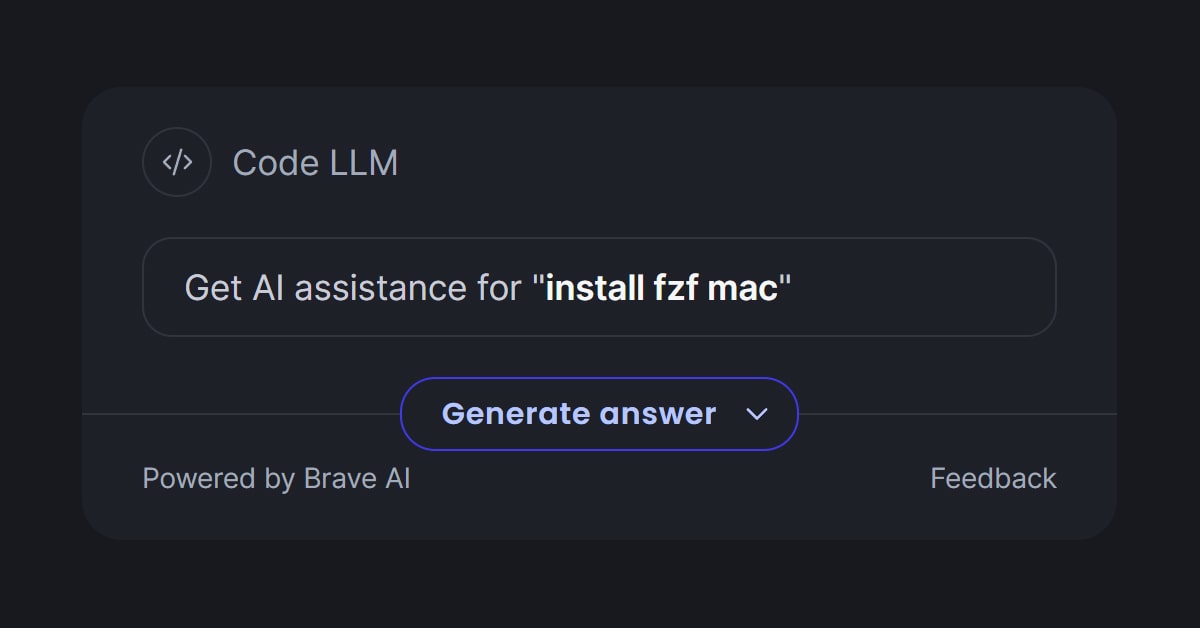1200x628 pixels.
Task: Click the left angle bracket of the logo
Action: [168, 161]
